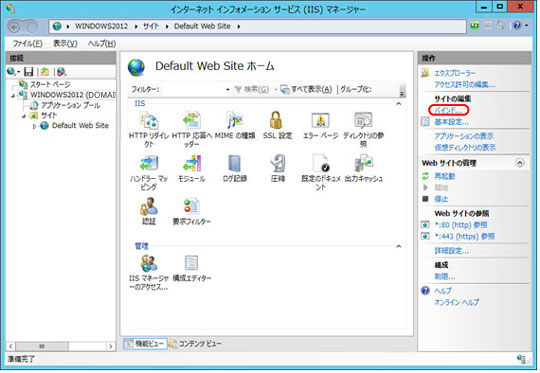Open the MIME の種類 feature icon
540x373 pixels.
point(235,121)
